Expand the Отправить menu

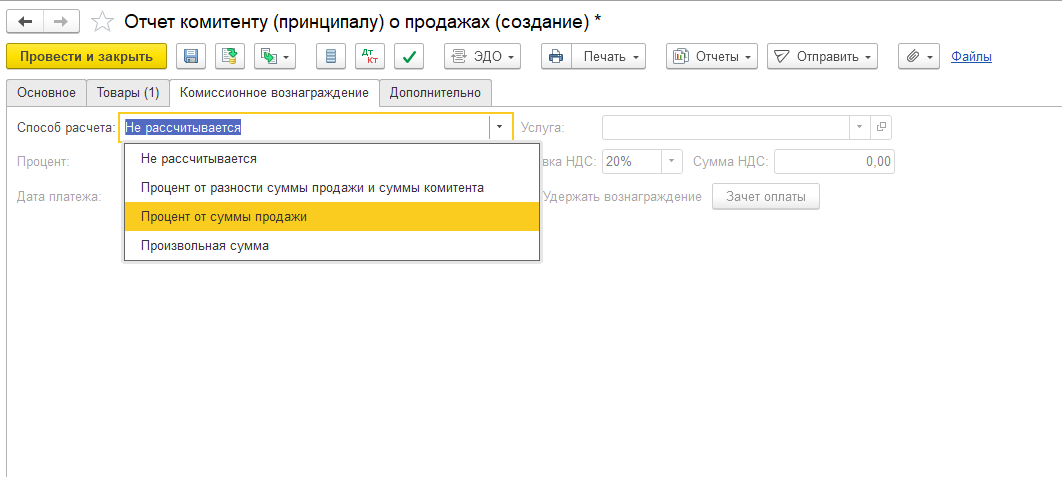(822, 57)
